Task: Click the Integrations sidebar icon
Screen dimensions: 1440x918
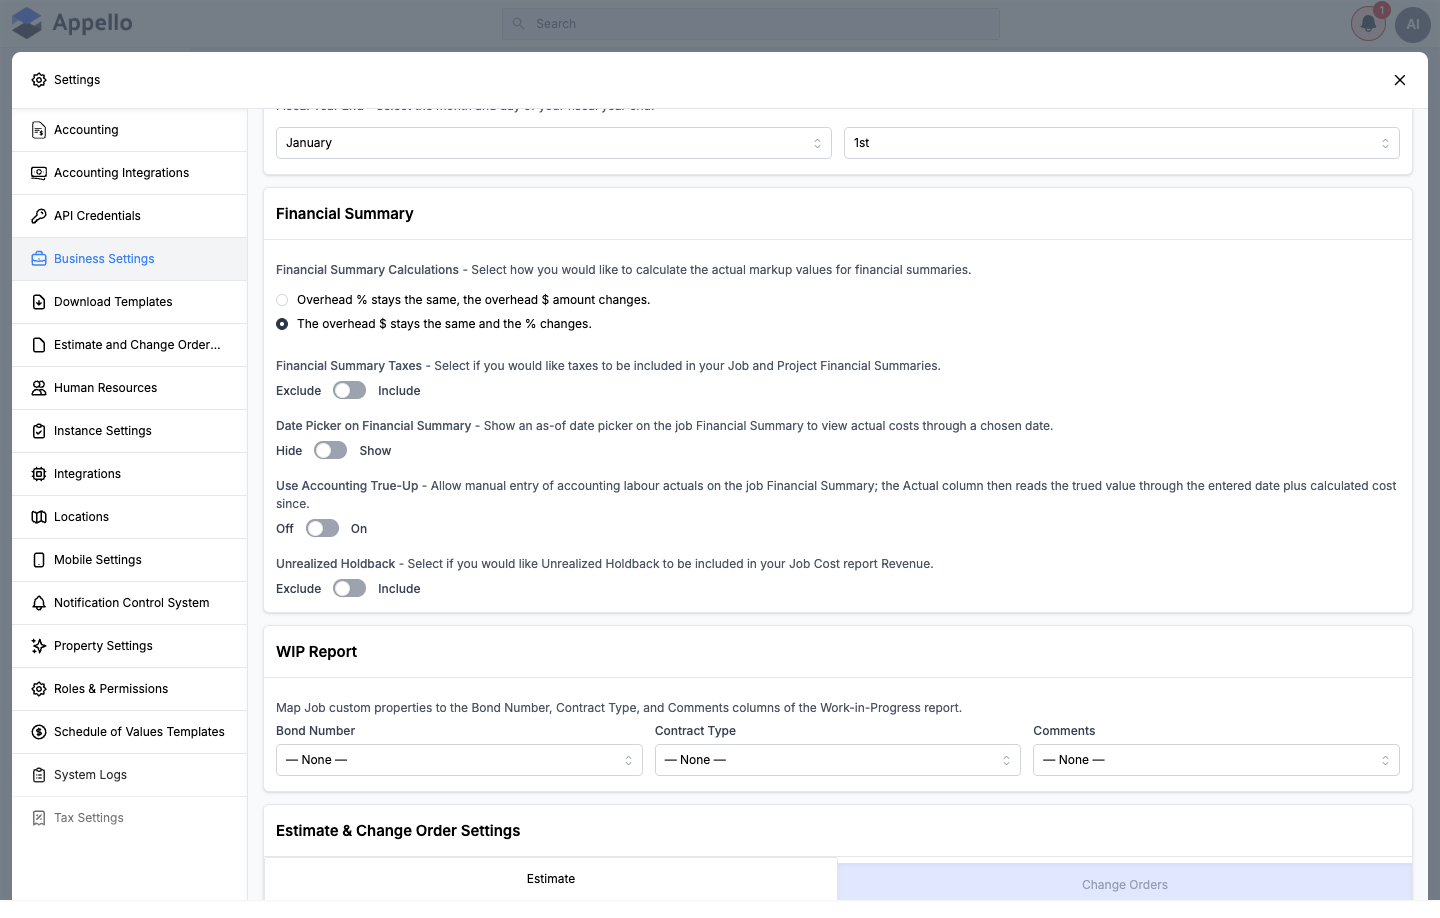Action: 39,474
